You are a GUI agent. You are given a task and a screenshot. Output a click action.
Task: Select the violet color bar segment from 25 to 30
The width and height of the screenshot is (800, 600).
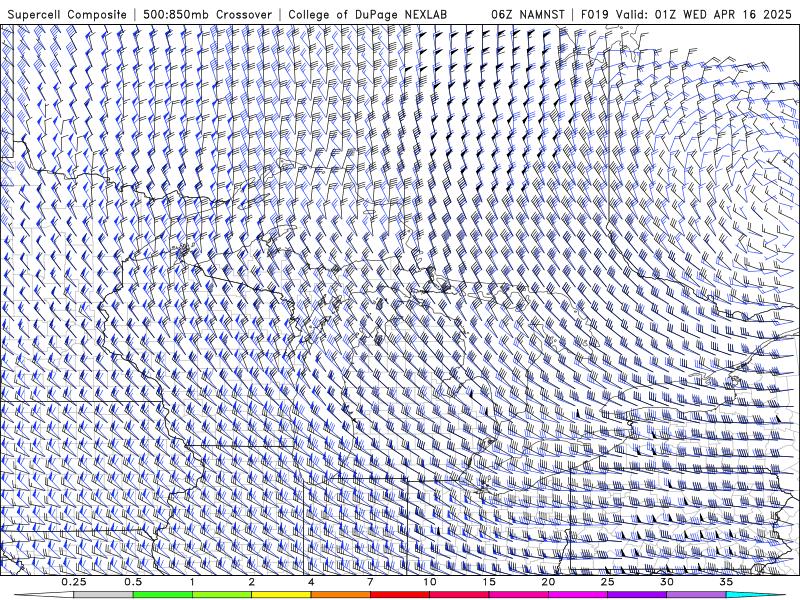[x=637, y=595]
